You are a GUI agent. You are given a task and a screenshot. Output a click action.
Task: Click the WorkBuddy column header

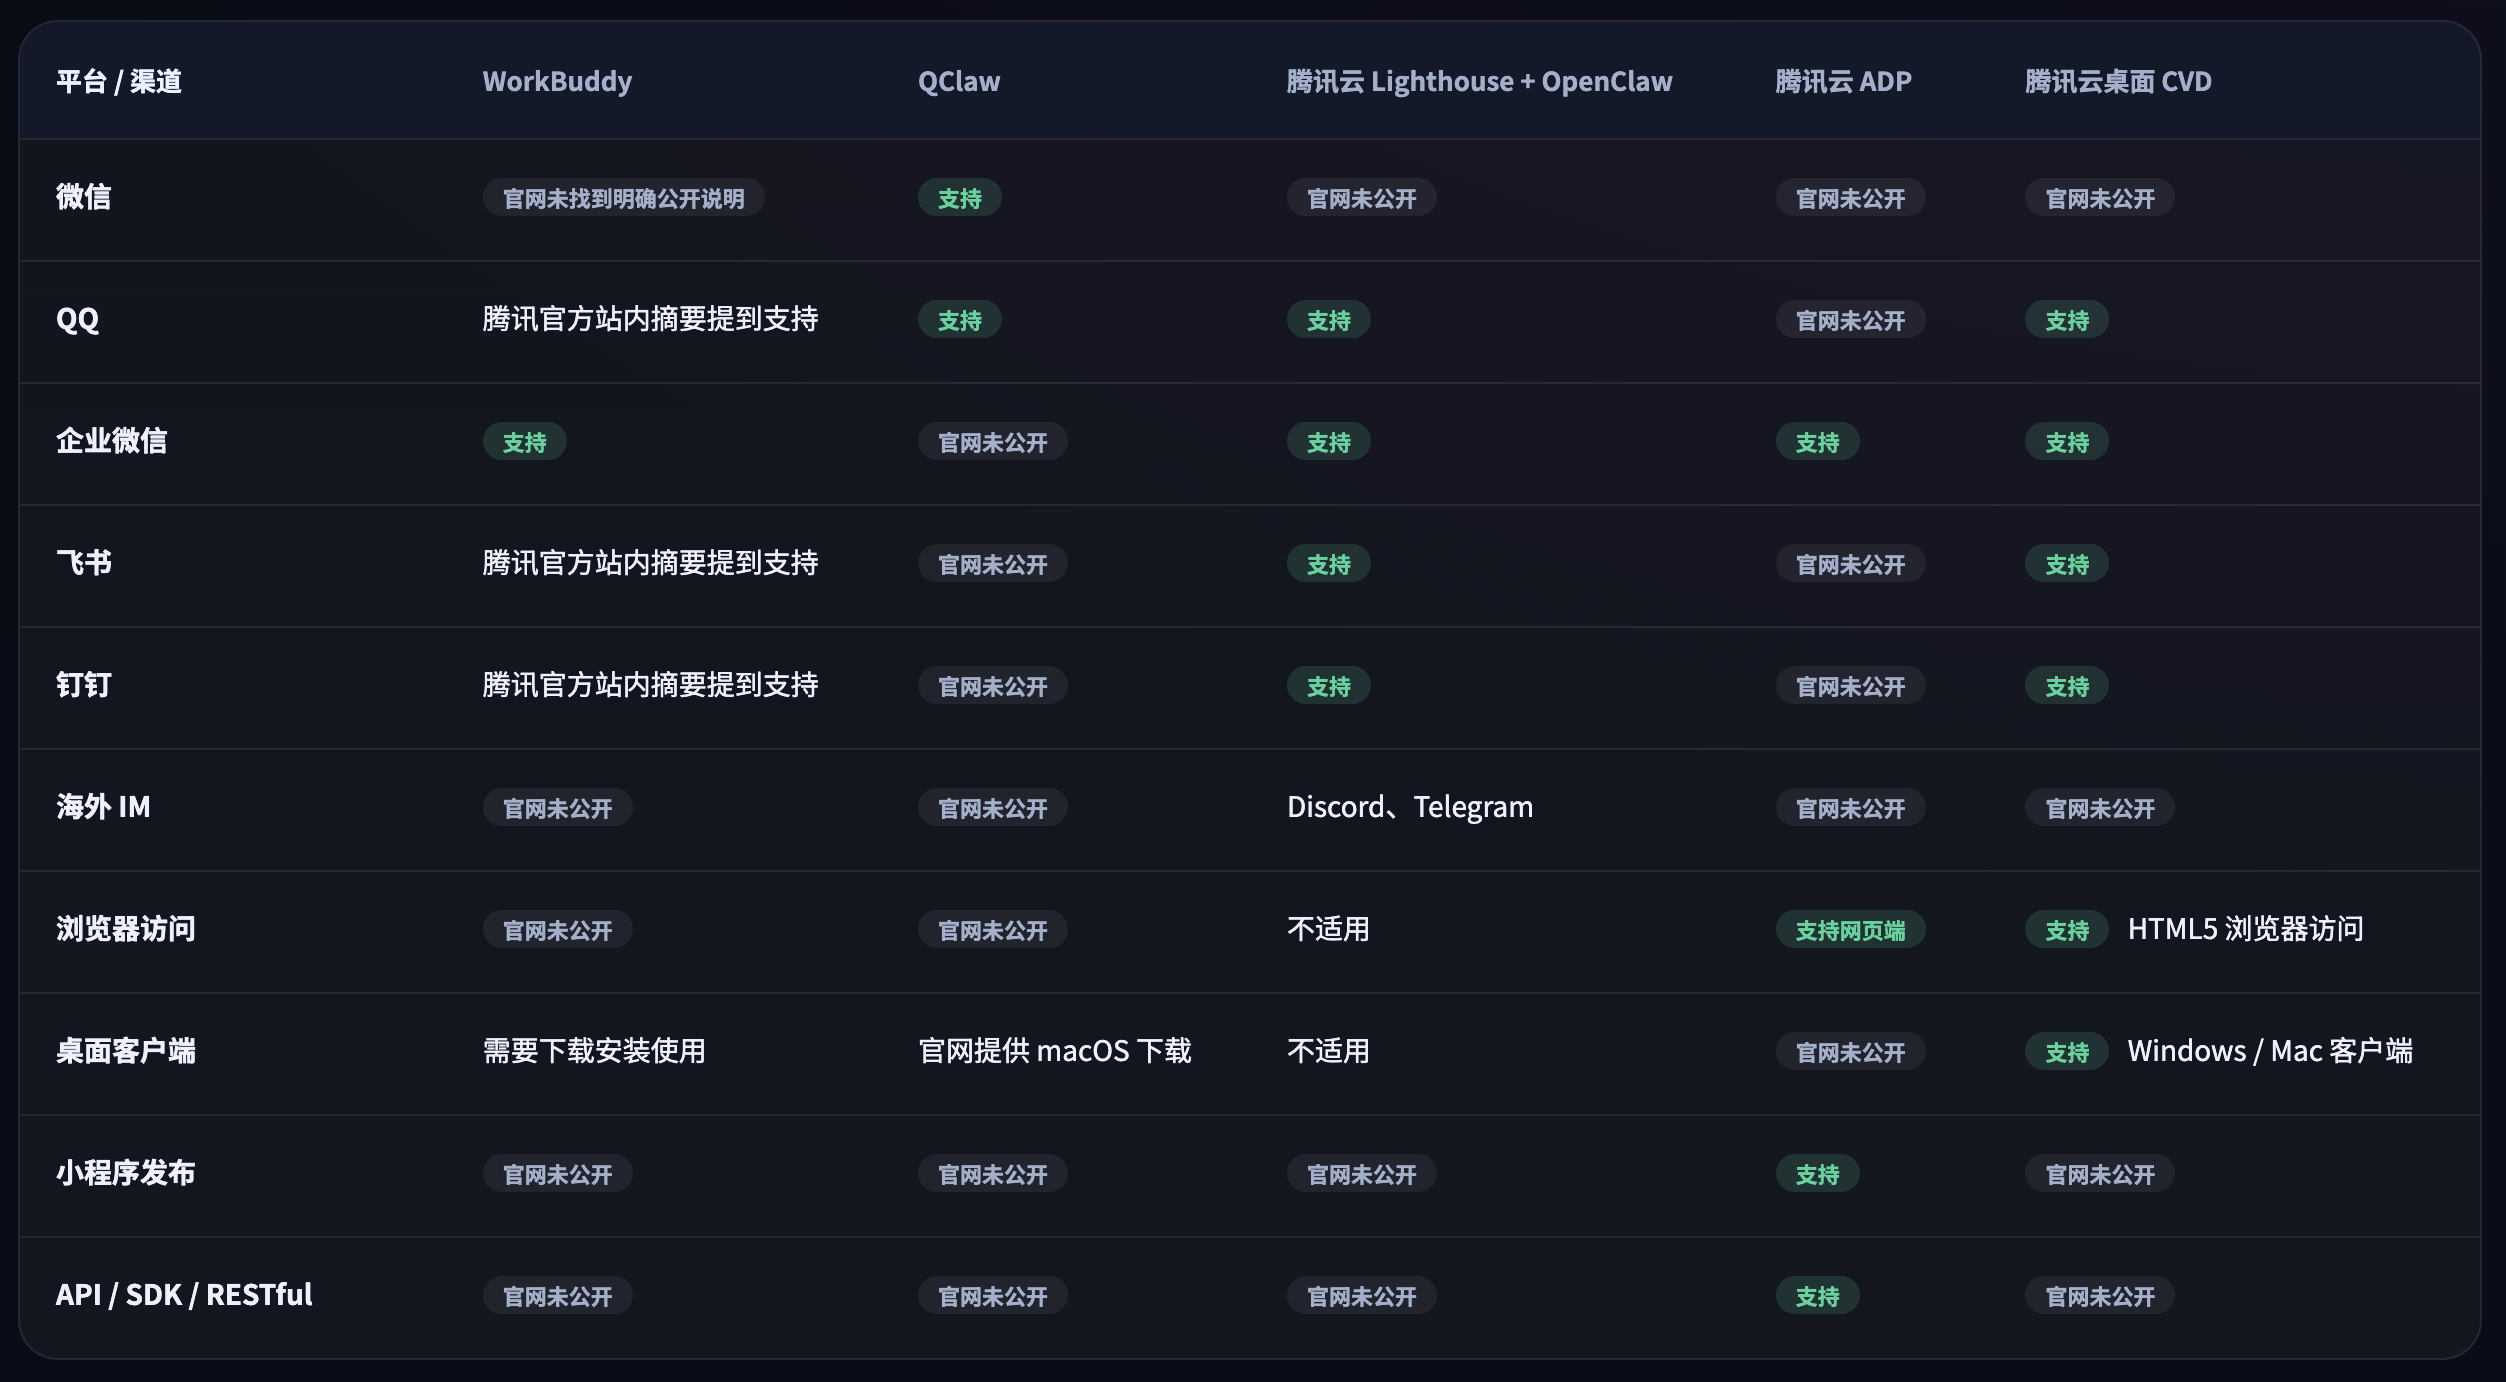[557, 81]
